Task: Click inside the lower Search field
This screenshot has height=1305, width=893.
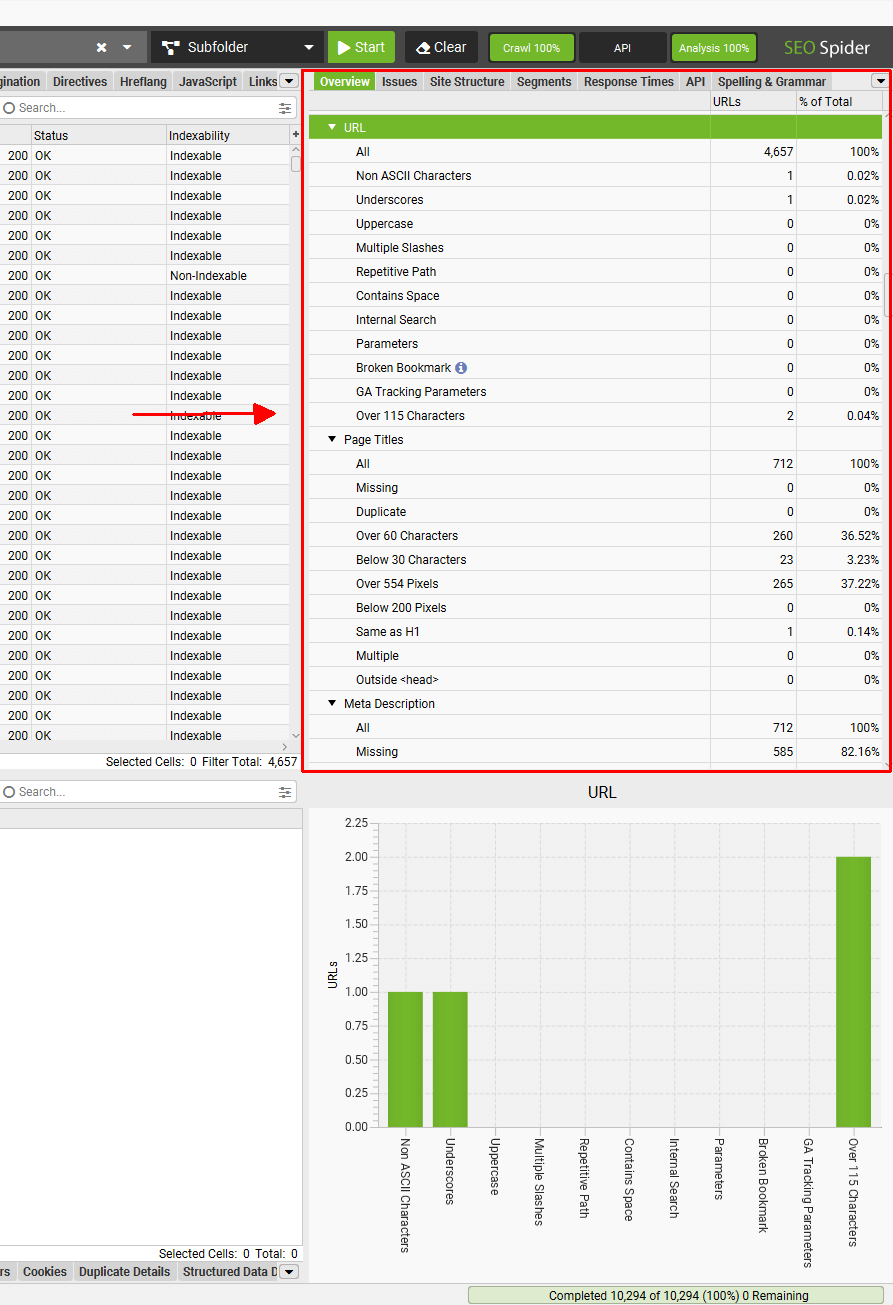Action: [140, 792]
